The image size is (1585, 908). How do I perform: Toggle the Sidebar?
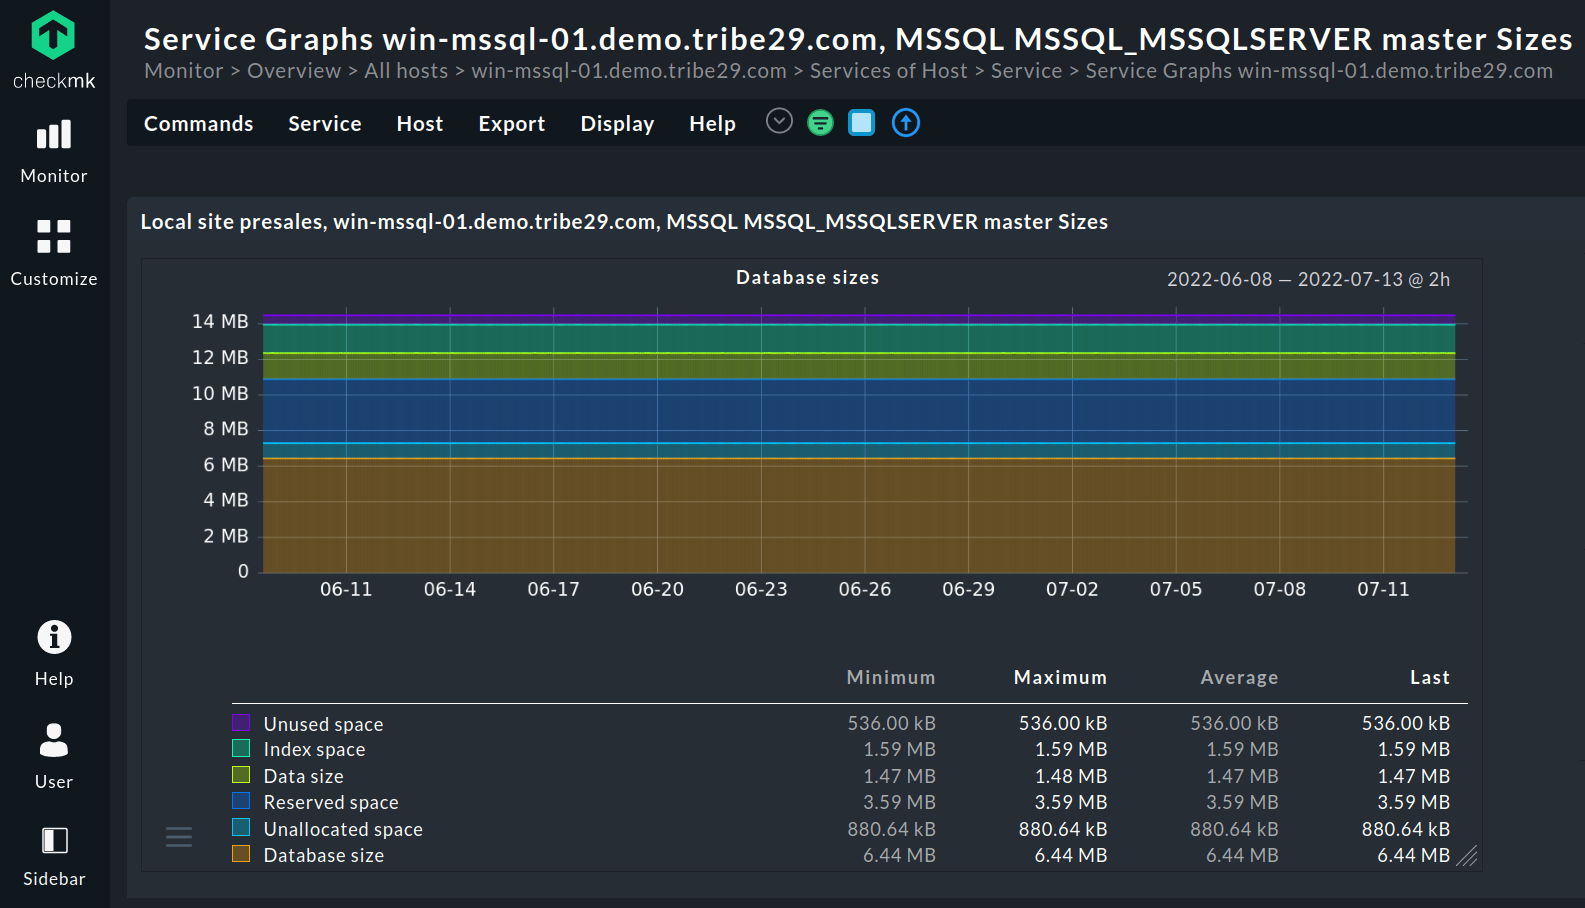(54, 856)
